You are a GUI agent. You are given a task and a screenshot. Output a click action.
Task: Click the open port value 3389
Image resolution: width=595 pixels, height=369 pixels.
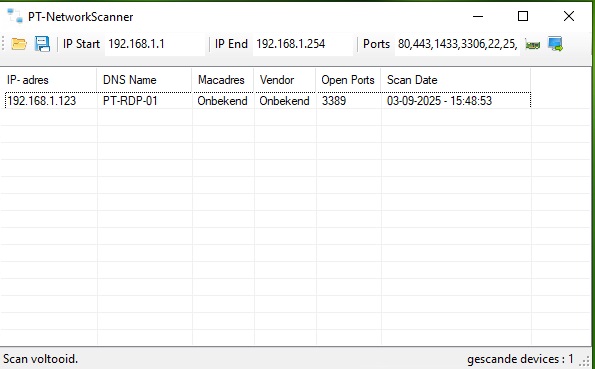(334, 101)
